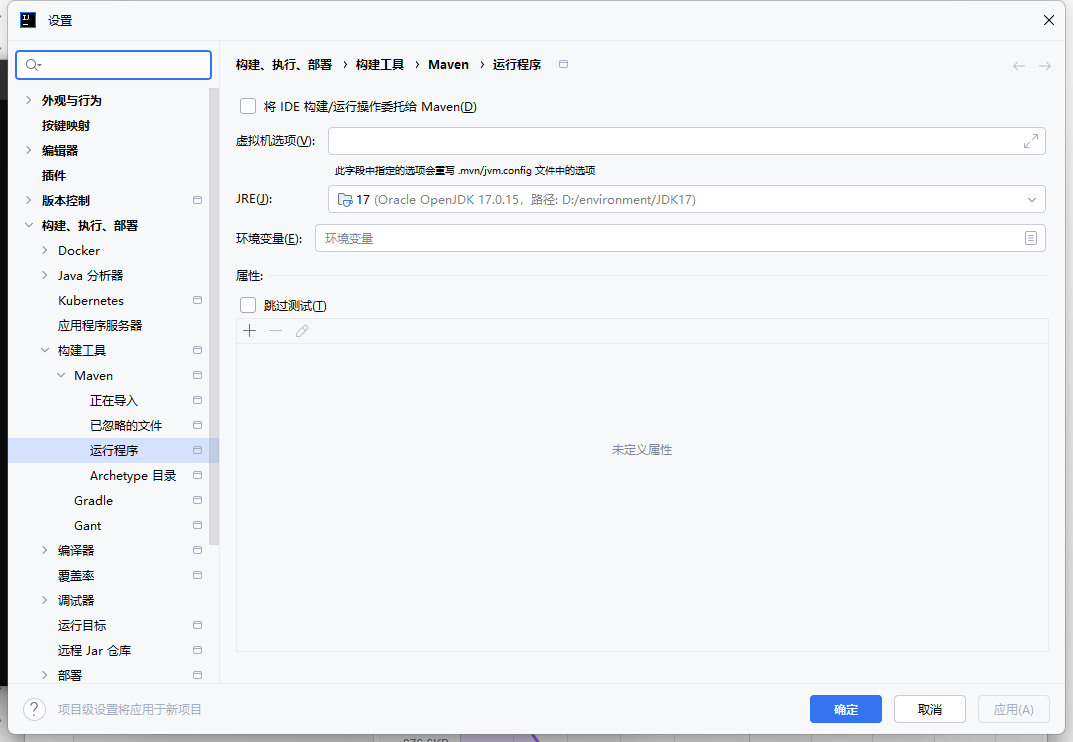
Task: Expand the 编辑器 section
Action: pyautogui.click(x=29, y=150)
